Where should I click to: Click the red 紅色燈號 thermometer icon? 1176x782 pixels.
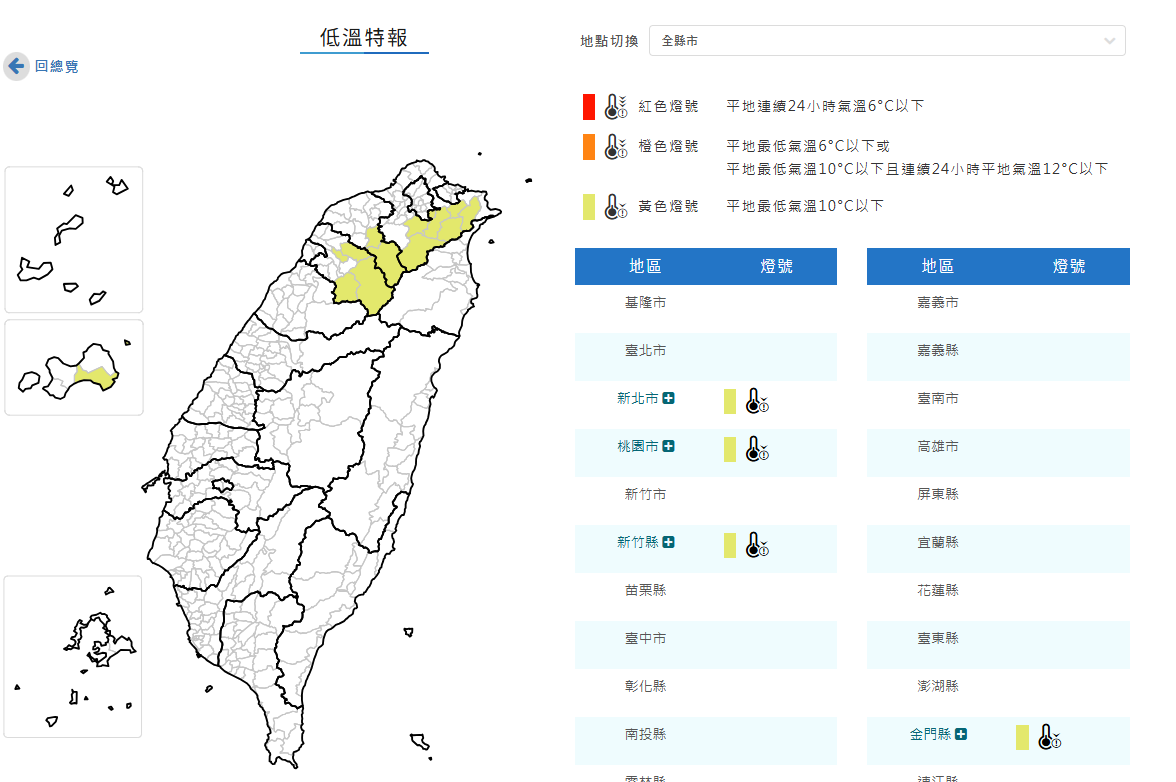614,105
